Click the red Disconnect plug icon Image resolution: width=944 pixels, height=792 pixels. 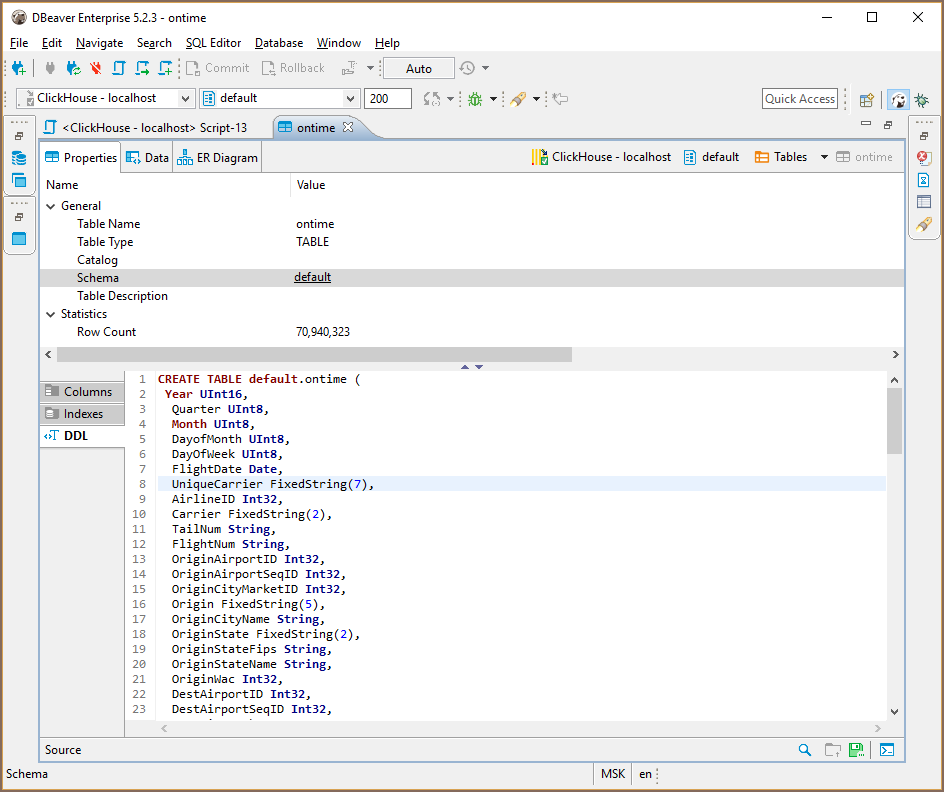click(x=96, y=68)
